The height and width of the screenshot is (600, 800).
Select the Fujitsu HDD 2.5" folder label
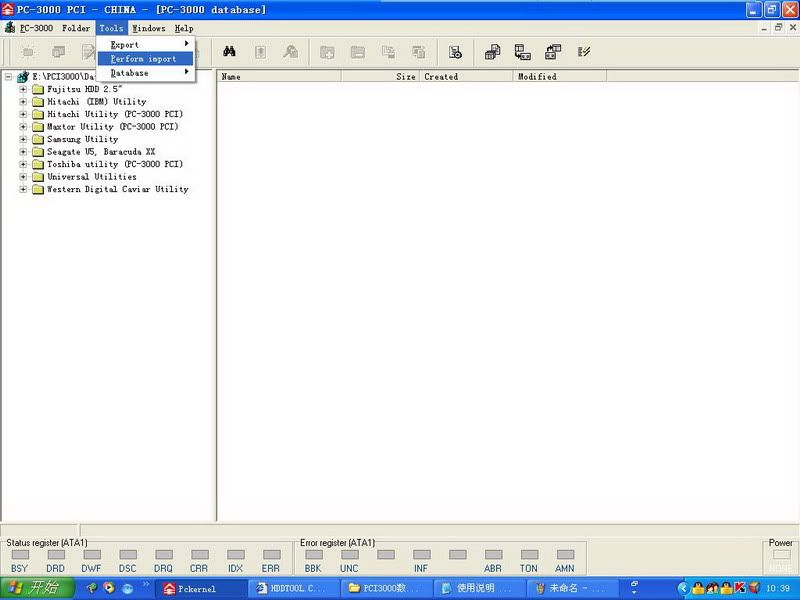[85, 89]
